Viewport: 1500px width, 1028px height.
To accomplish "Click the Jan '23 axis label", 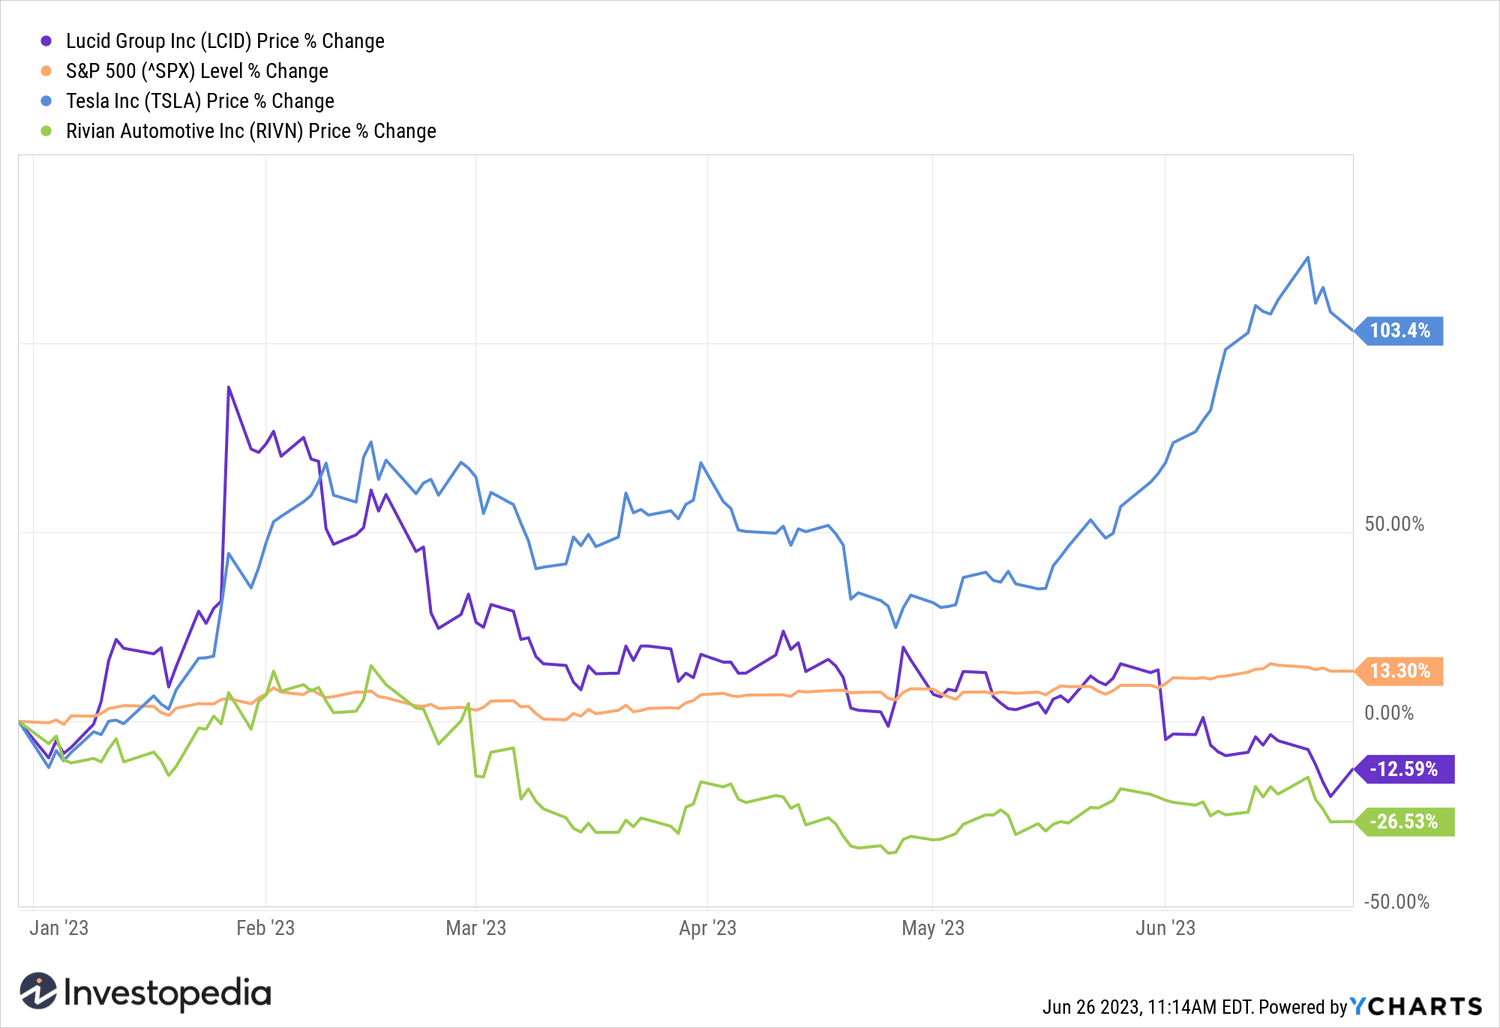I will [59, 928].
